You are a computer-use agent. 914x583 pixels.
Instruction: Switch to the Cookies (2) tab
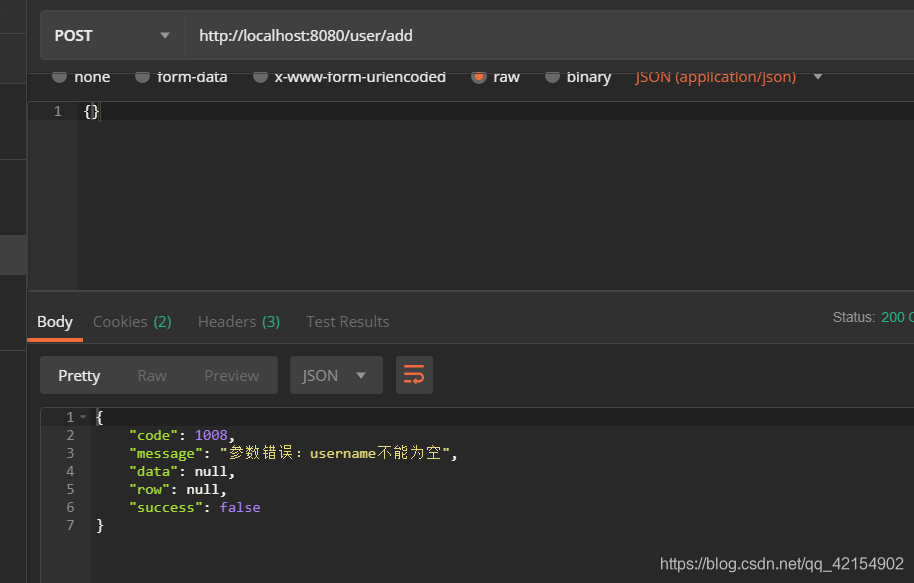(131, 321)
